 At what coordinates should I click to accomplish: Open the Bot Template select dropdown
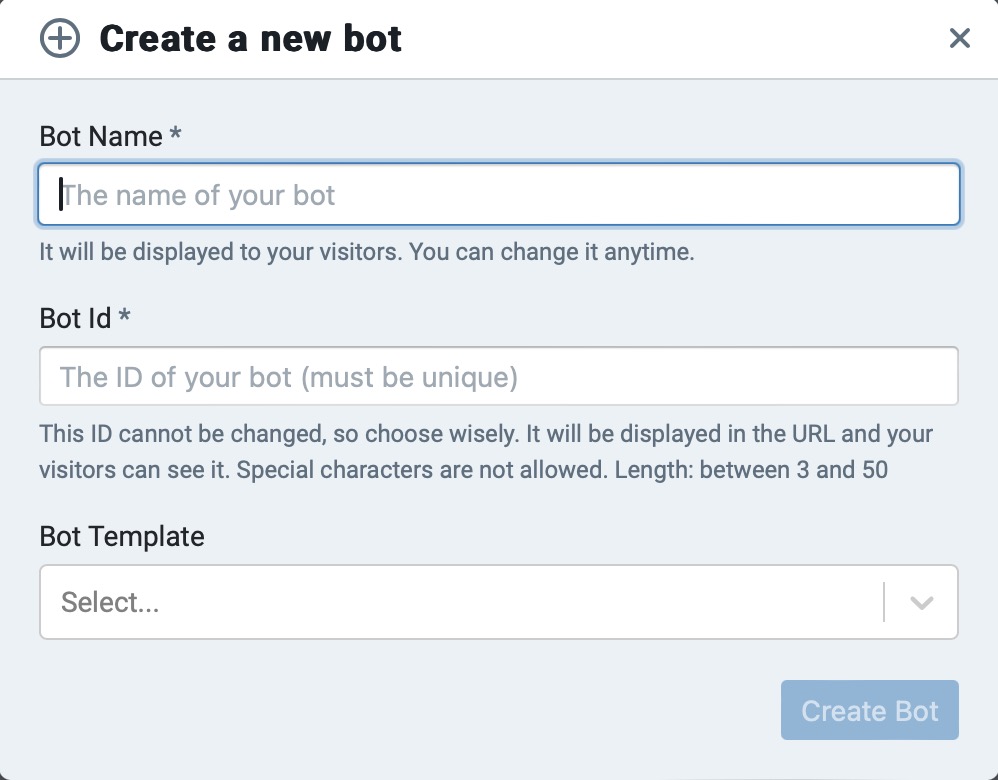point(498,602)
